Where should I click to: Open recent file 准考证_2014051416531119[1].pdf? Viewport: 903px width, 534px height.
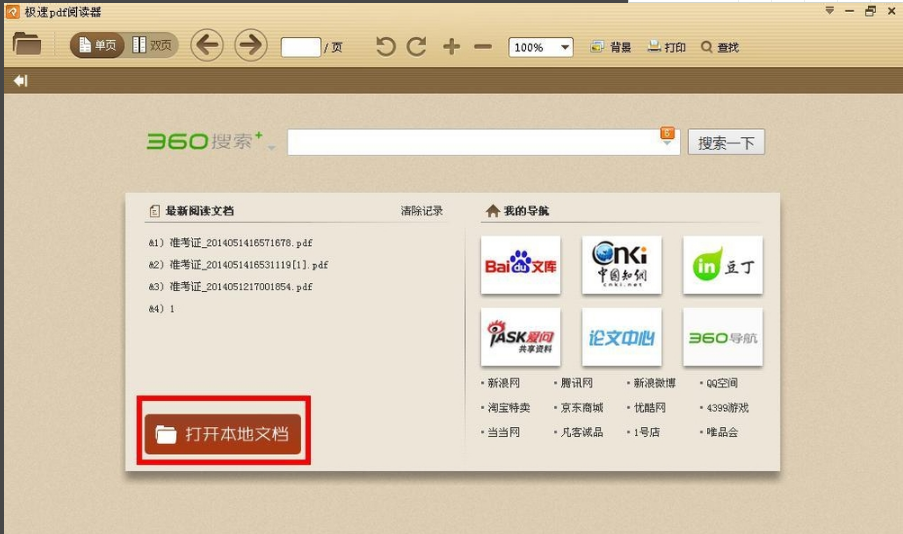[238, 264]
